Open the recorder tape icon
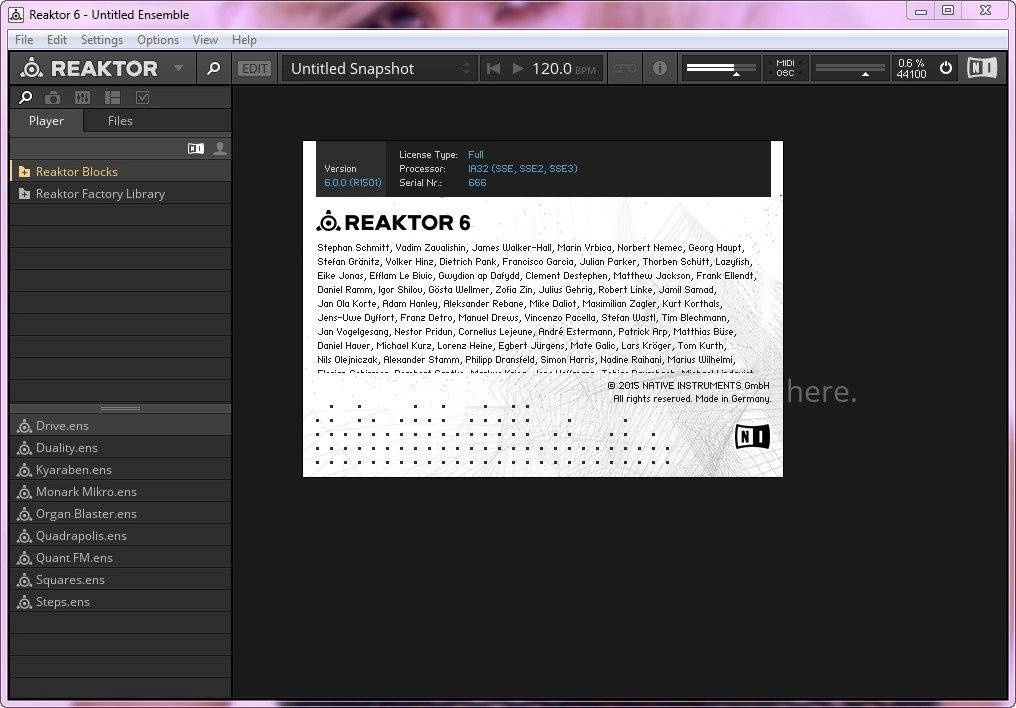This screenshot has width=1016, height=708. [x=625, y=69]
